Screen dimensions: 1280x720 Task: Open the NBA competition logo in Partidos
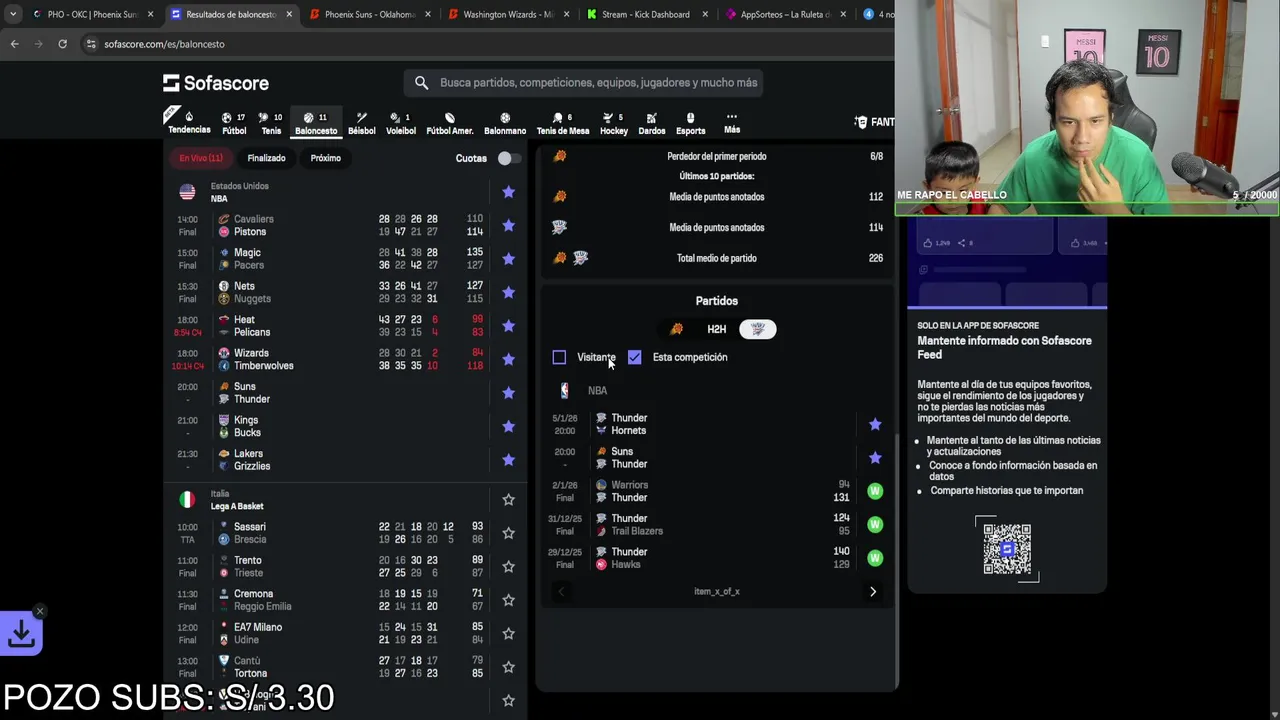(564, 391)
